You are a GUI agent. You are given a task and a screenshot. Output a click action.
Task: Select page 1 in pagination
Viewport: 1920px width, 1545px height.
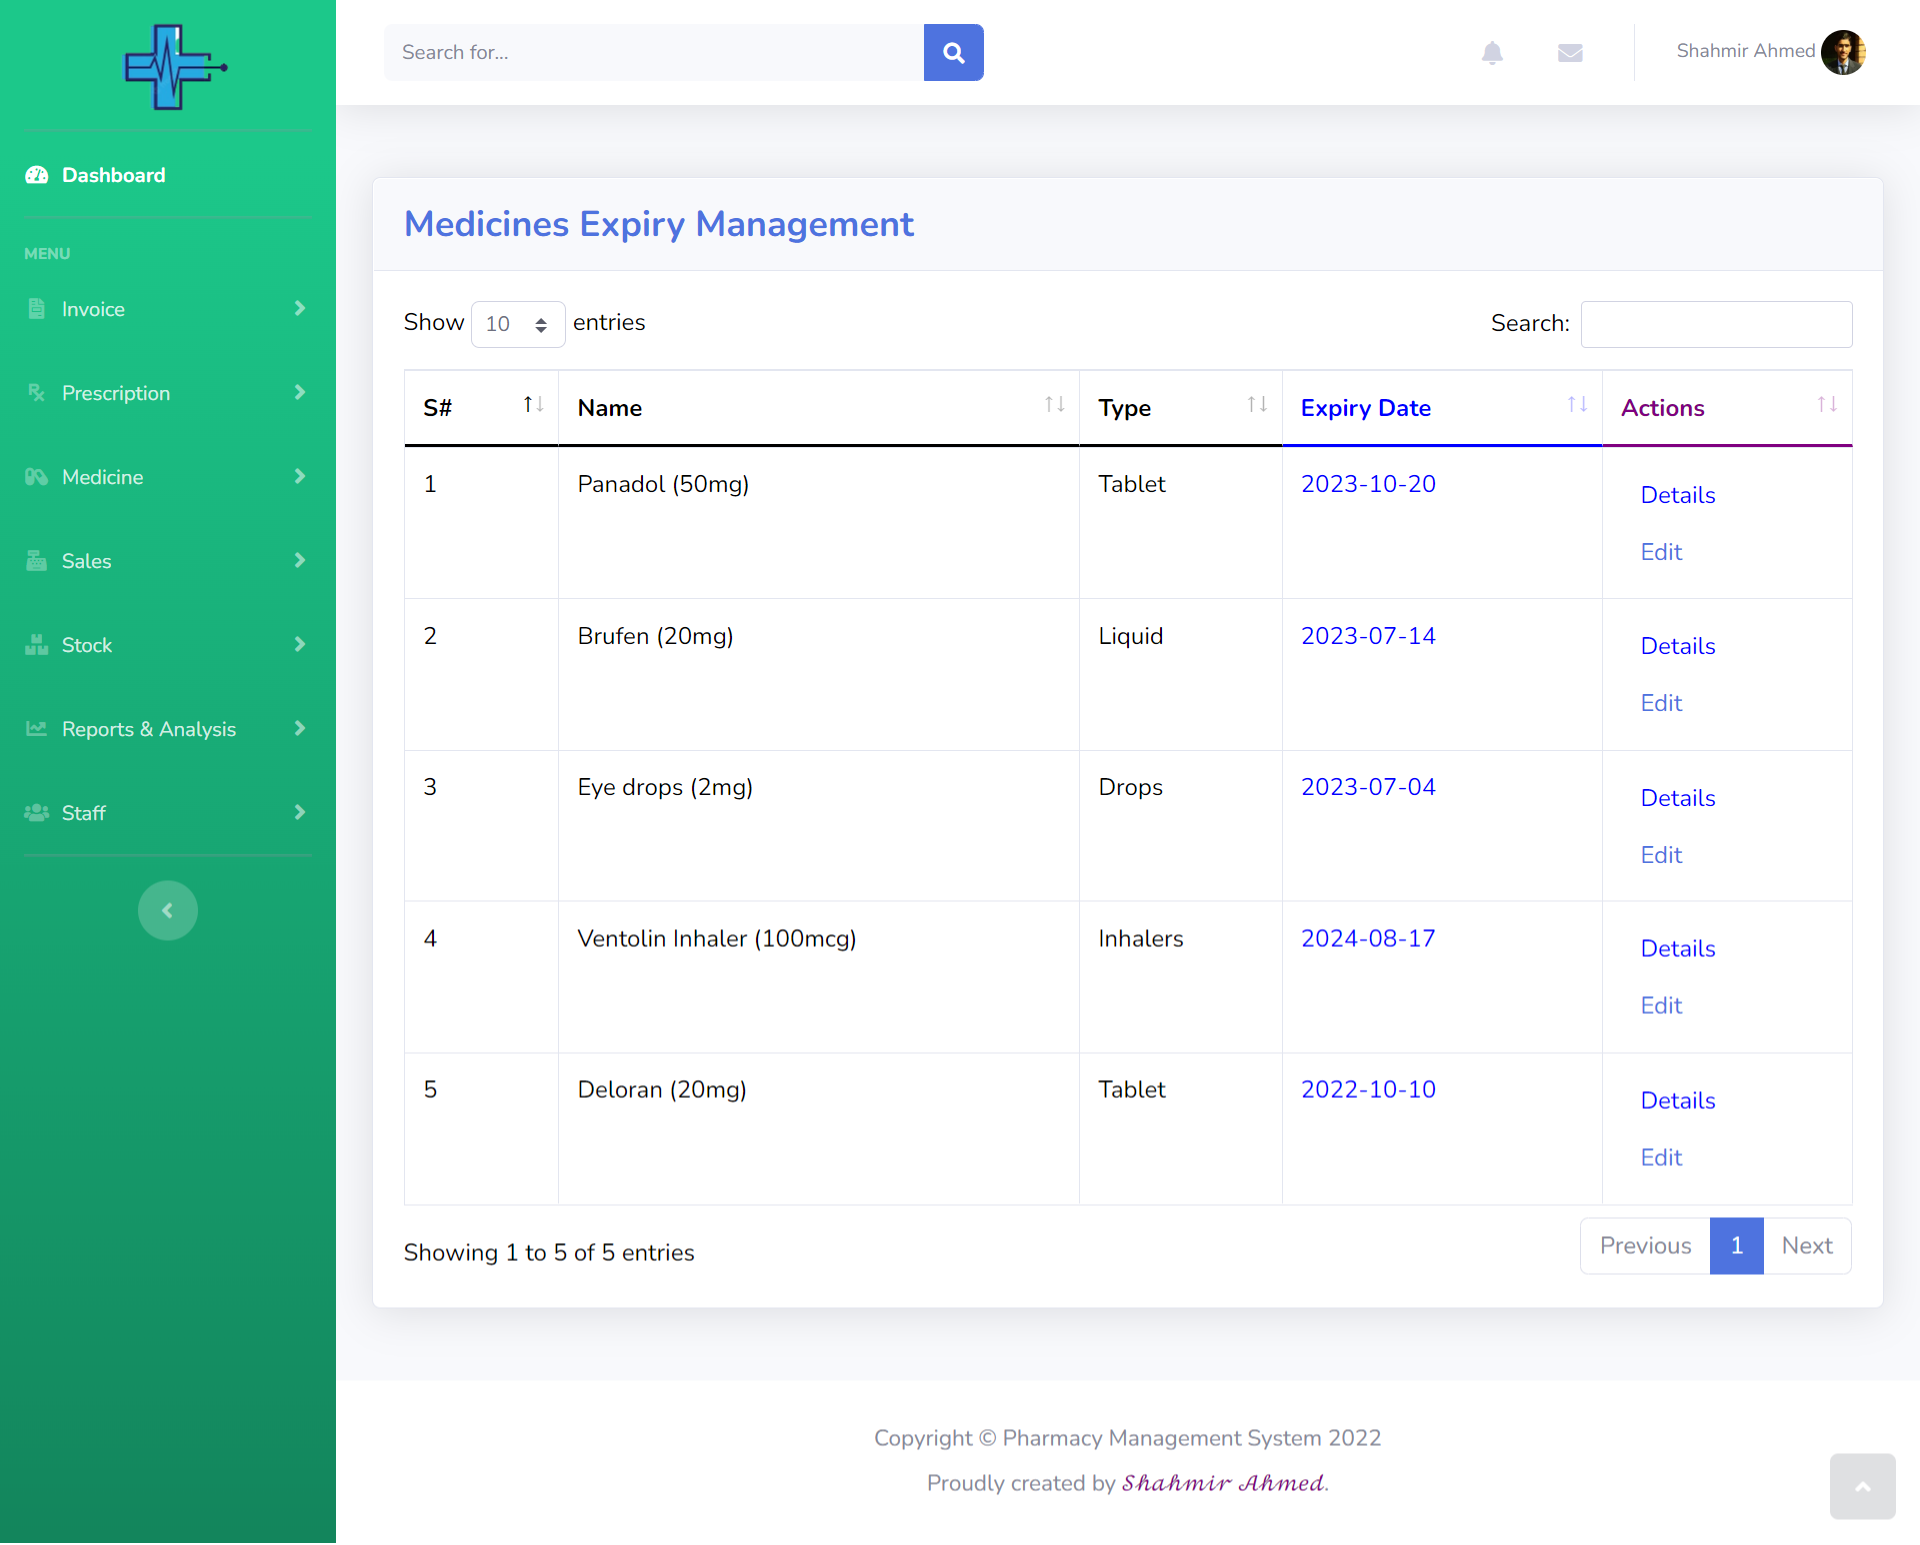pyautogui.click(x=1736, y=1246)
